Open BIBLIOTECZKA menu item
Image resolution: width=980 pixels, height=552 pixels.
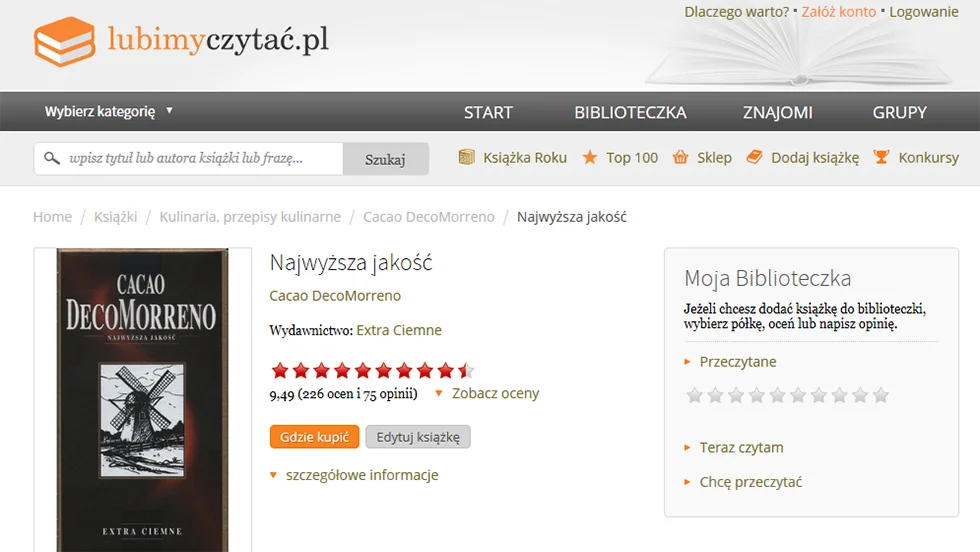pyautogui.click(x=630, y=113)
